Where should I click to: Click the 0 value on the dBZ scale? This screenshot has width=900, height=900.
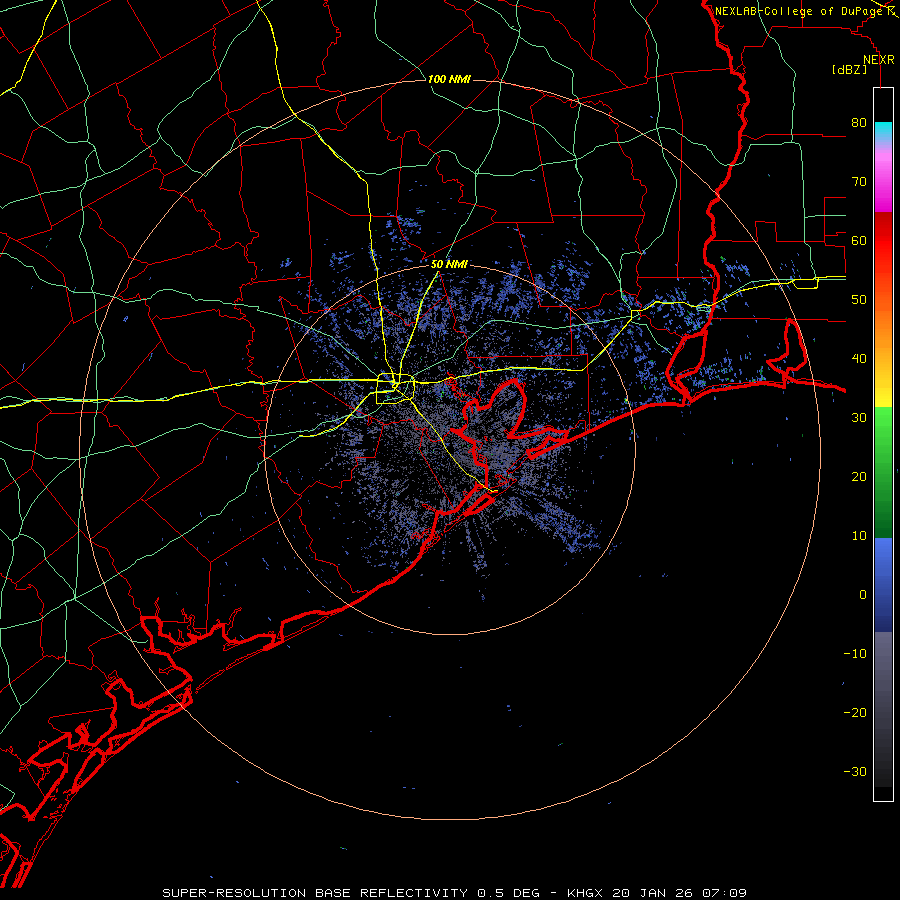863,595
